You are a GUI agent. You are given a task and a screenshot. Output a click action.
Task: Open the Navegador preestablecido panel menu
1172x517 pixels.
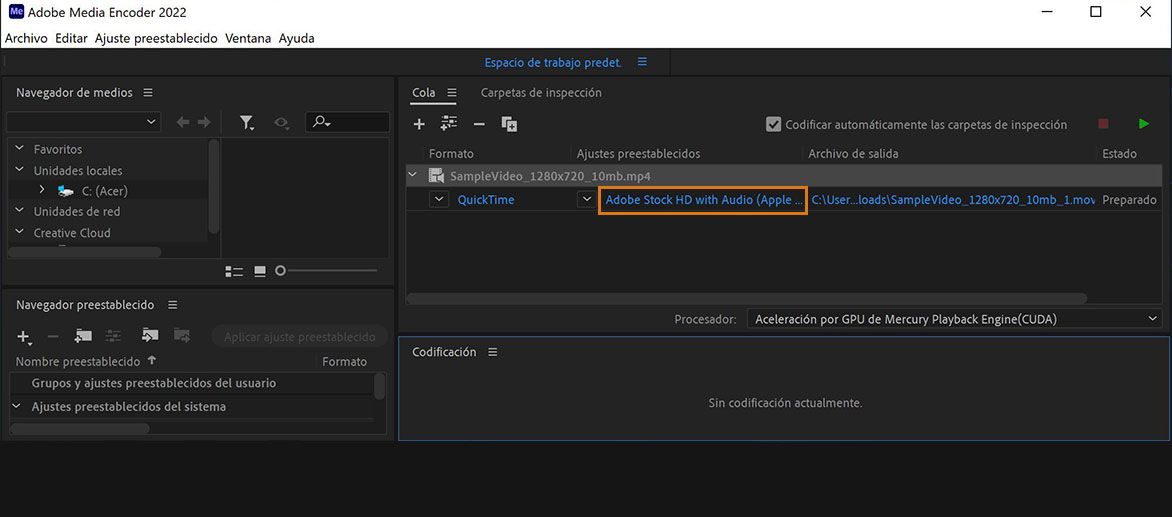point(173,305)
